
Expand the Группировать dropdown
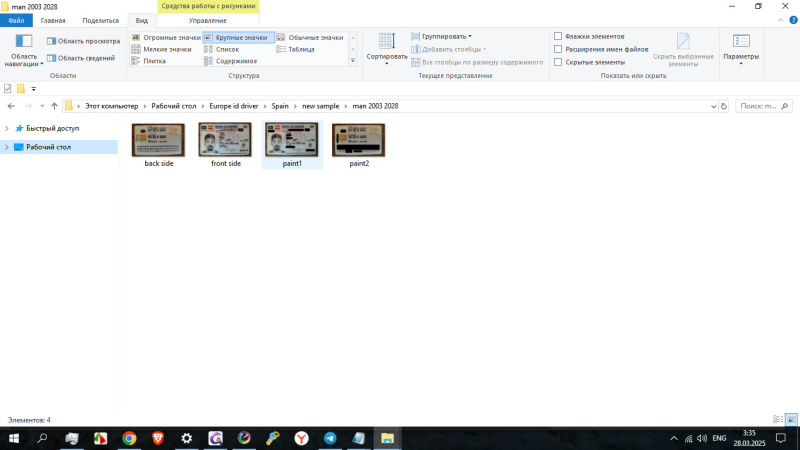point(446,36)
